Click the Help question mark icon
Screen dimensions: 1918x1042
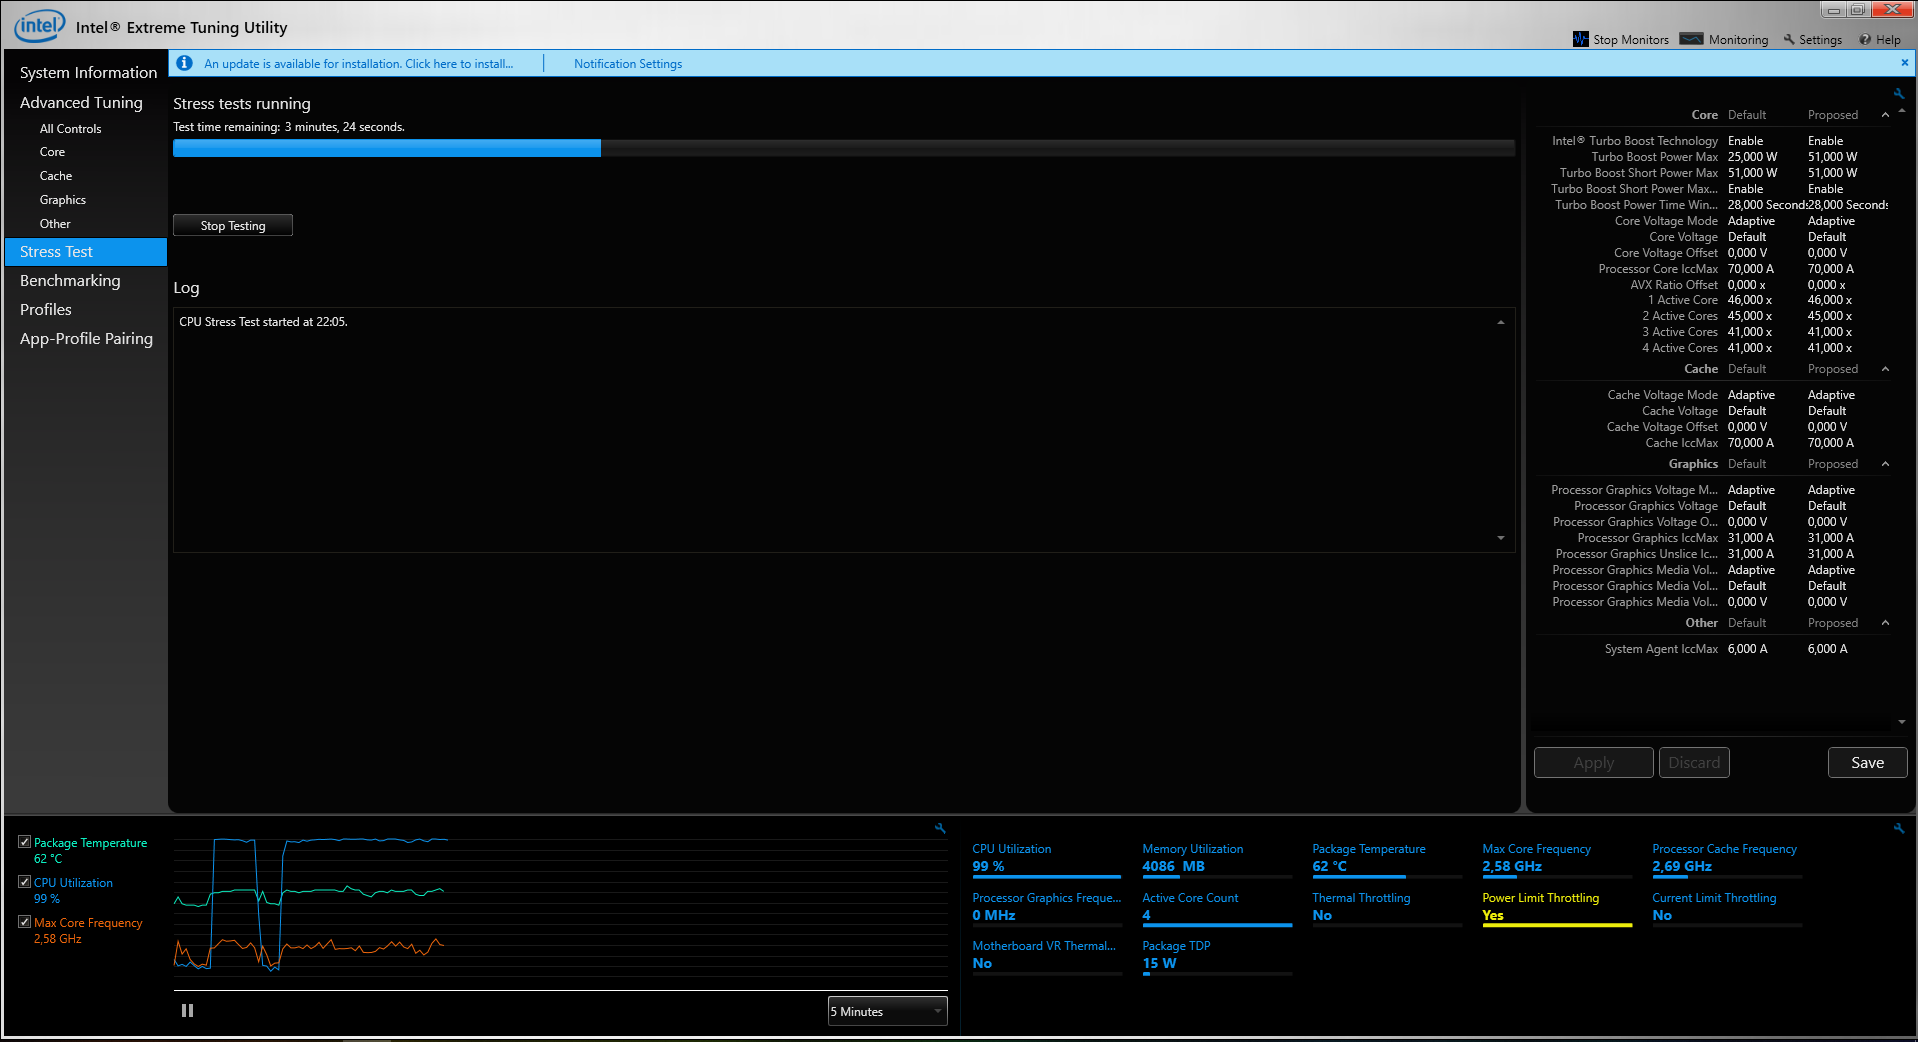1865,39
